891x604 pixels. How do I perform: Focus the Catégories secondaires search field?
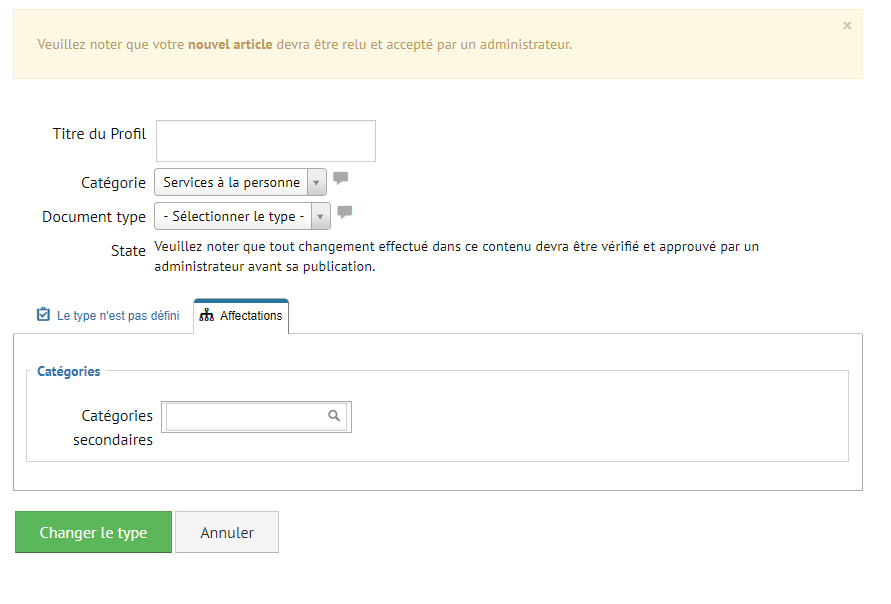point(256,417)
